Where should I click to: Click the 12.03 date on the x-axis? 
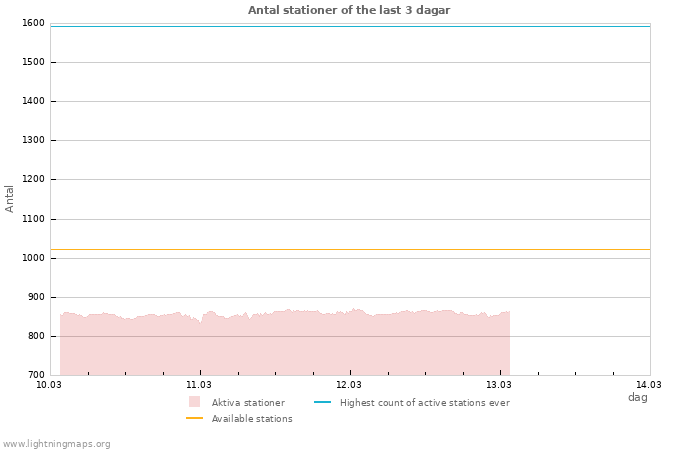coord(349,385)
